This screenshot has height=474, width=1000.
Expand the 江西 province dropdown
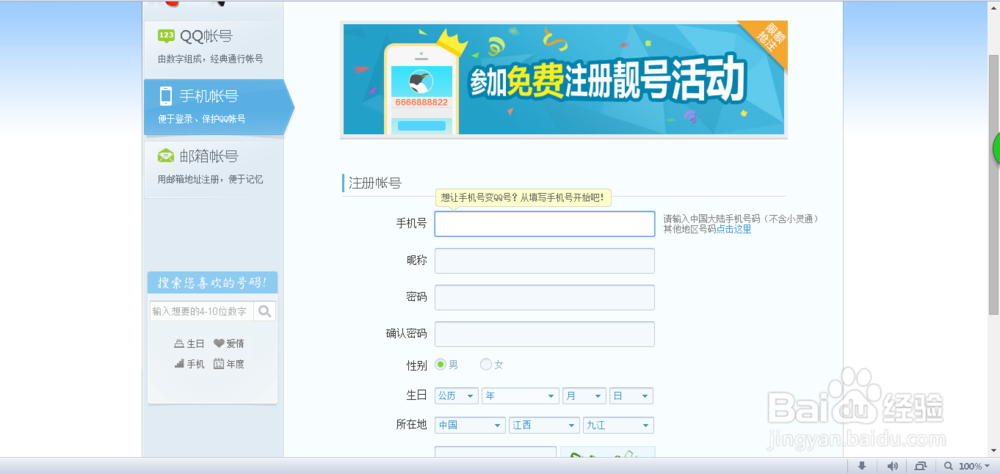pyautogui.click(x=545, y=426)
